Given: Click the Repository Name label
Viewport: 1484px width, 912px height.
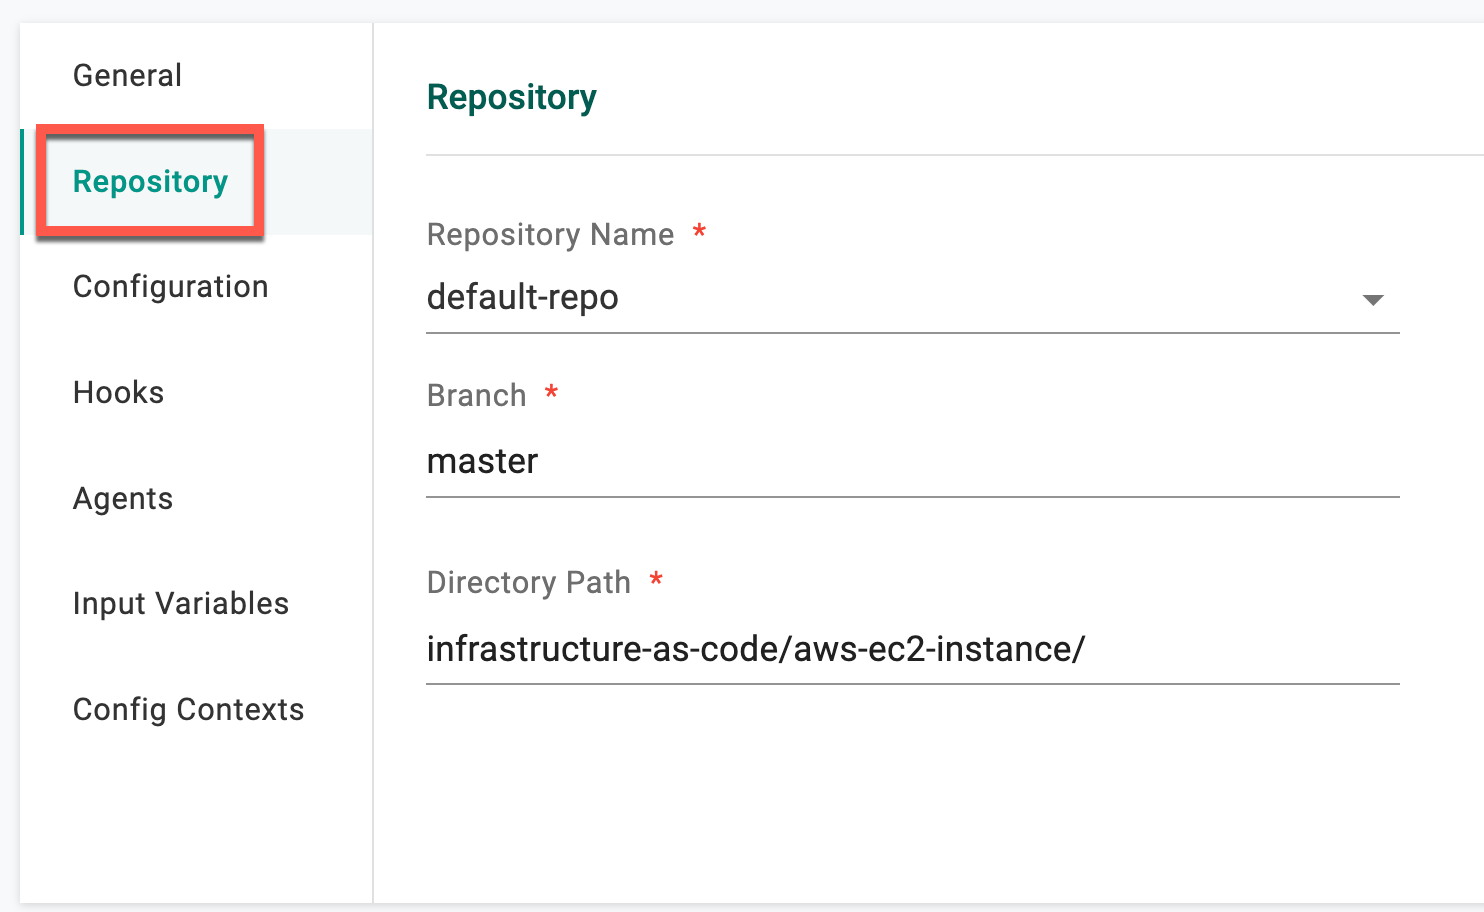Looking at the screenshot, I should [550, 235].
